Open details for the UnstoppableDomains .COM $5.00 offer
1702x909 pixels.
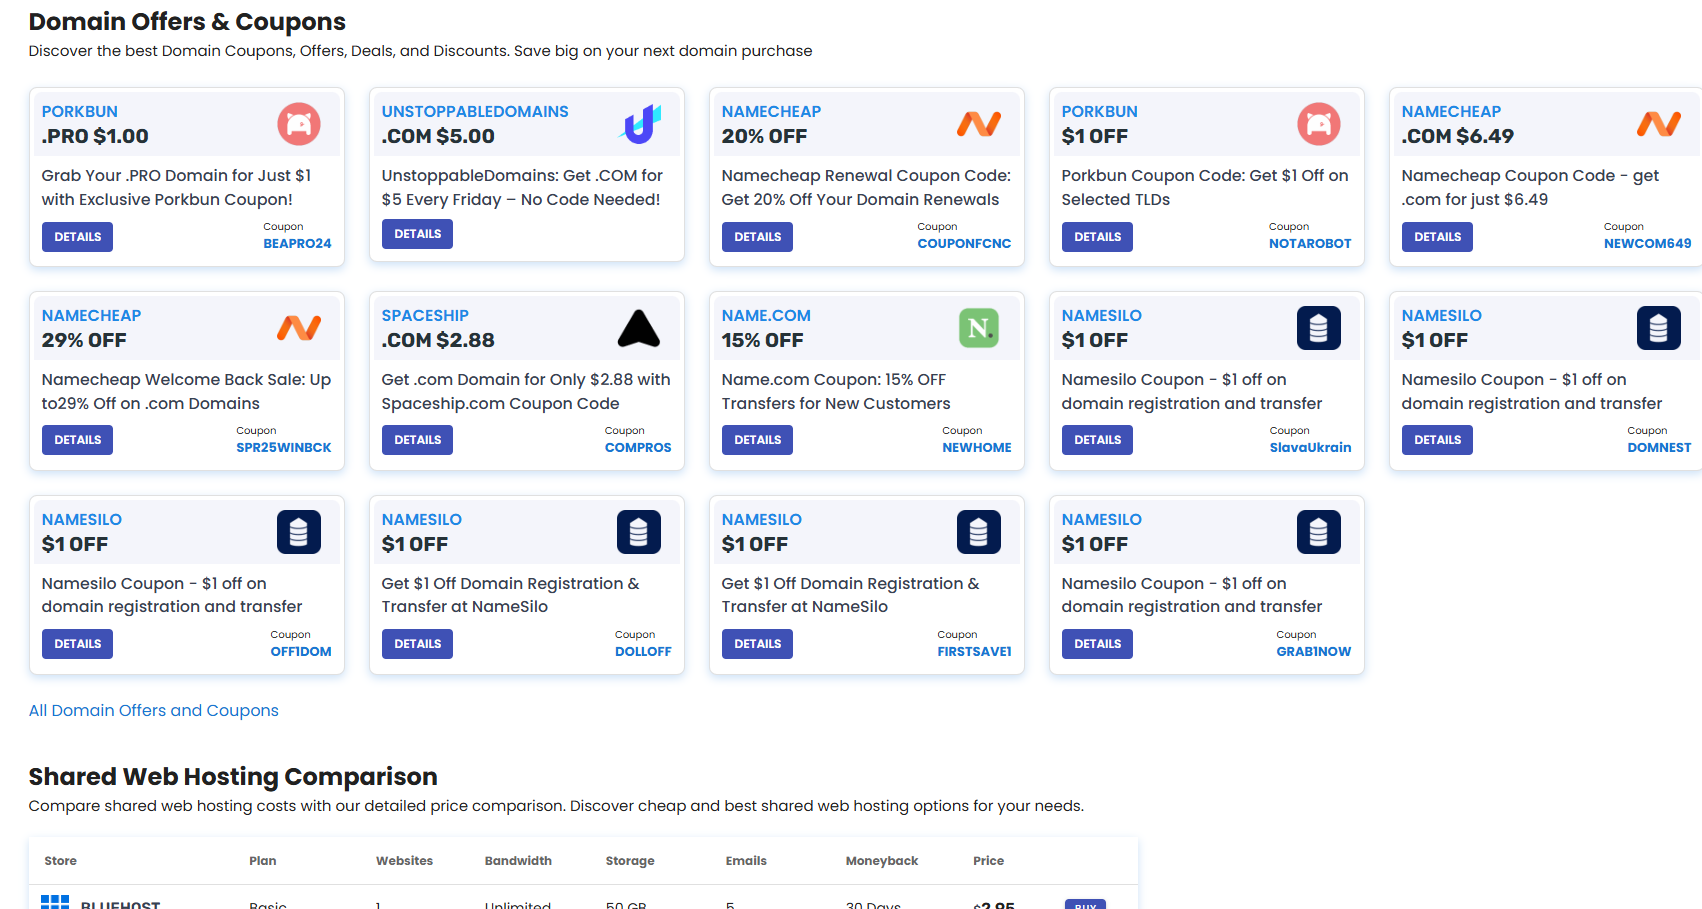point(417,234)
